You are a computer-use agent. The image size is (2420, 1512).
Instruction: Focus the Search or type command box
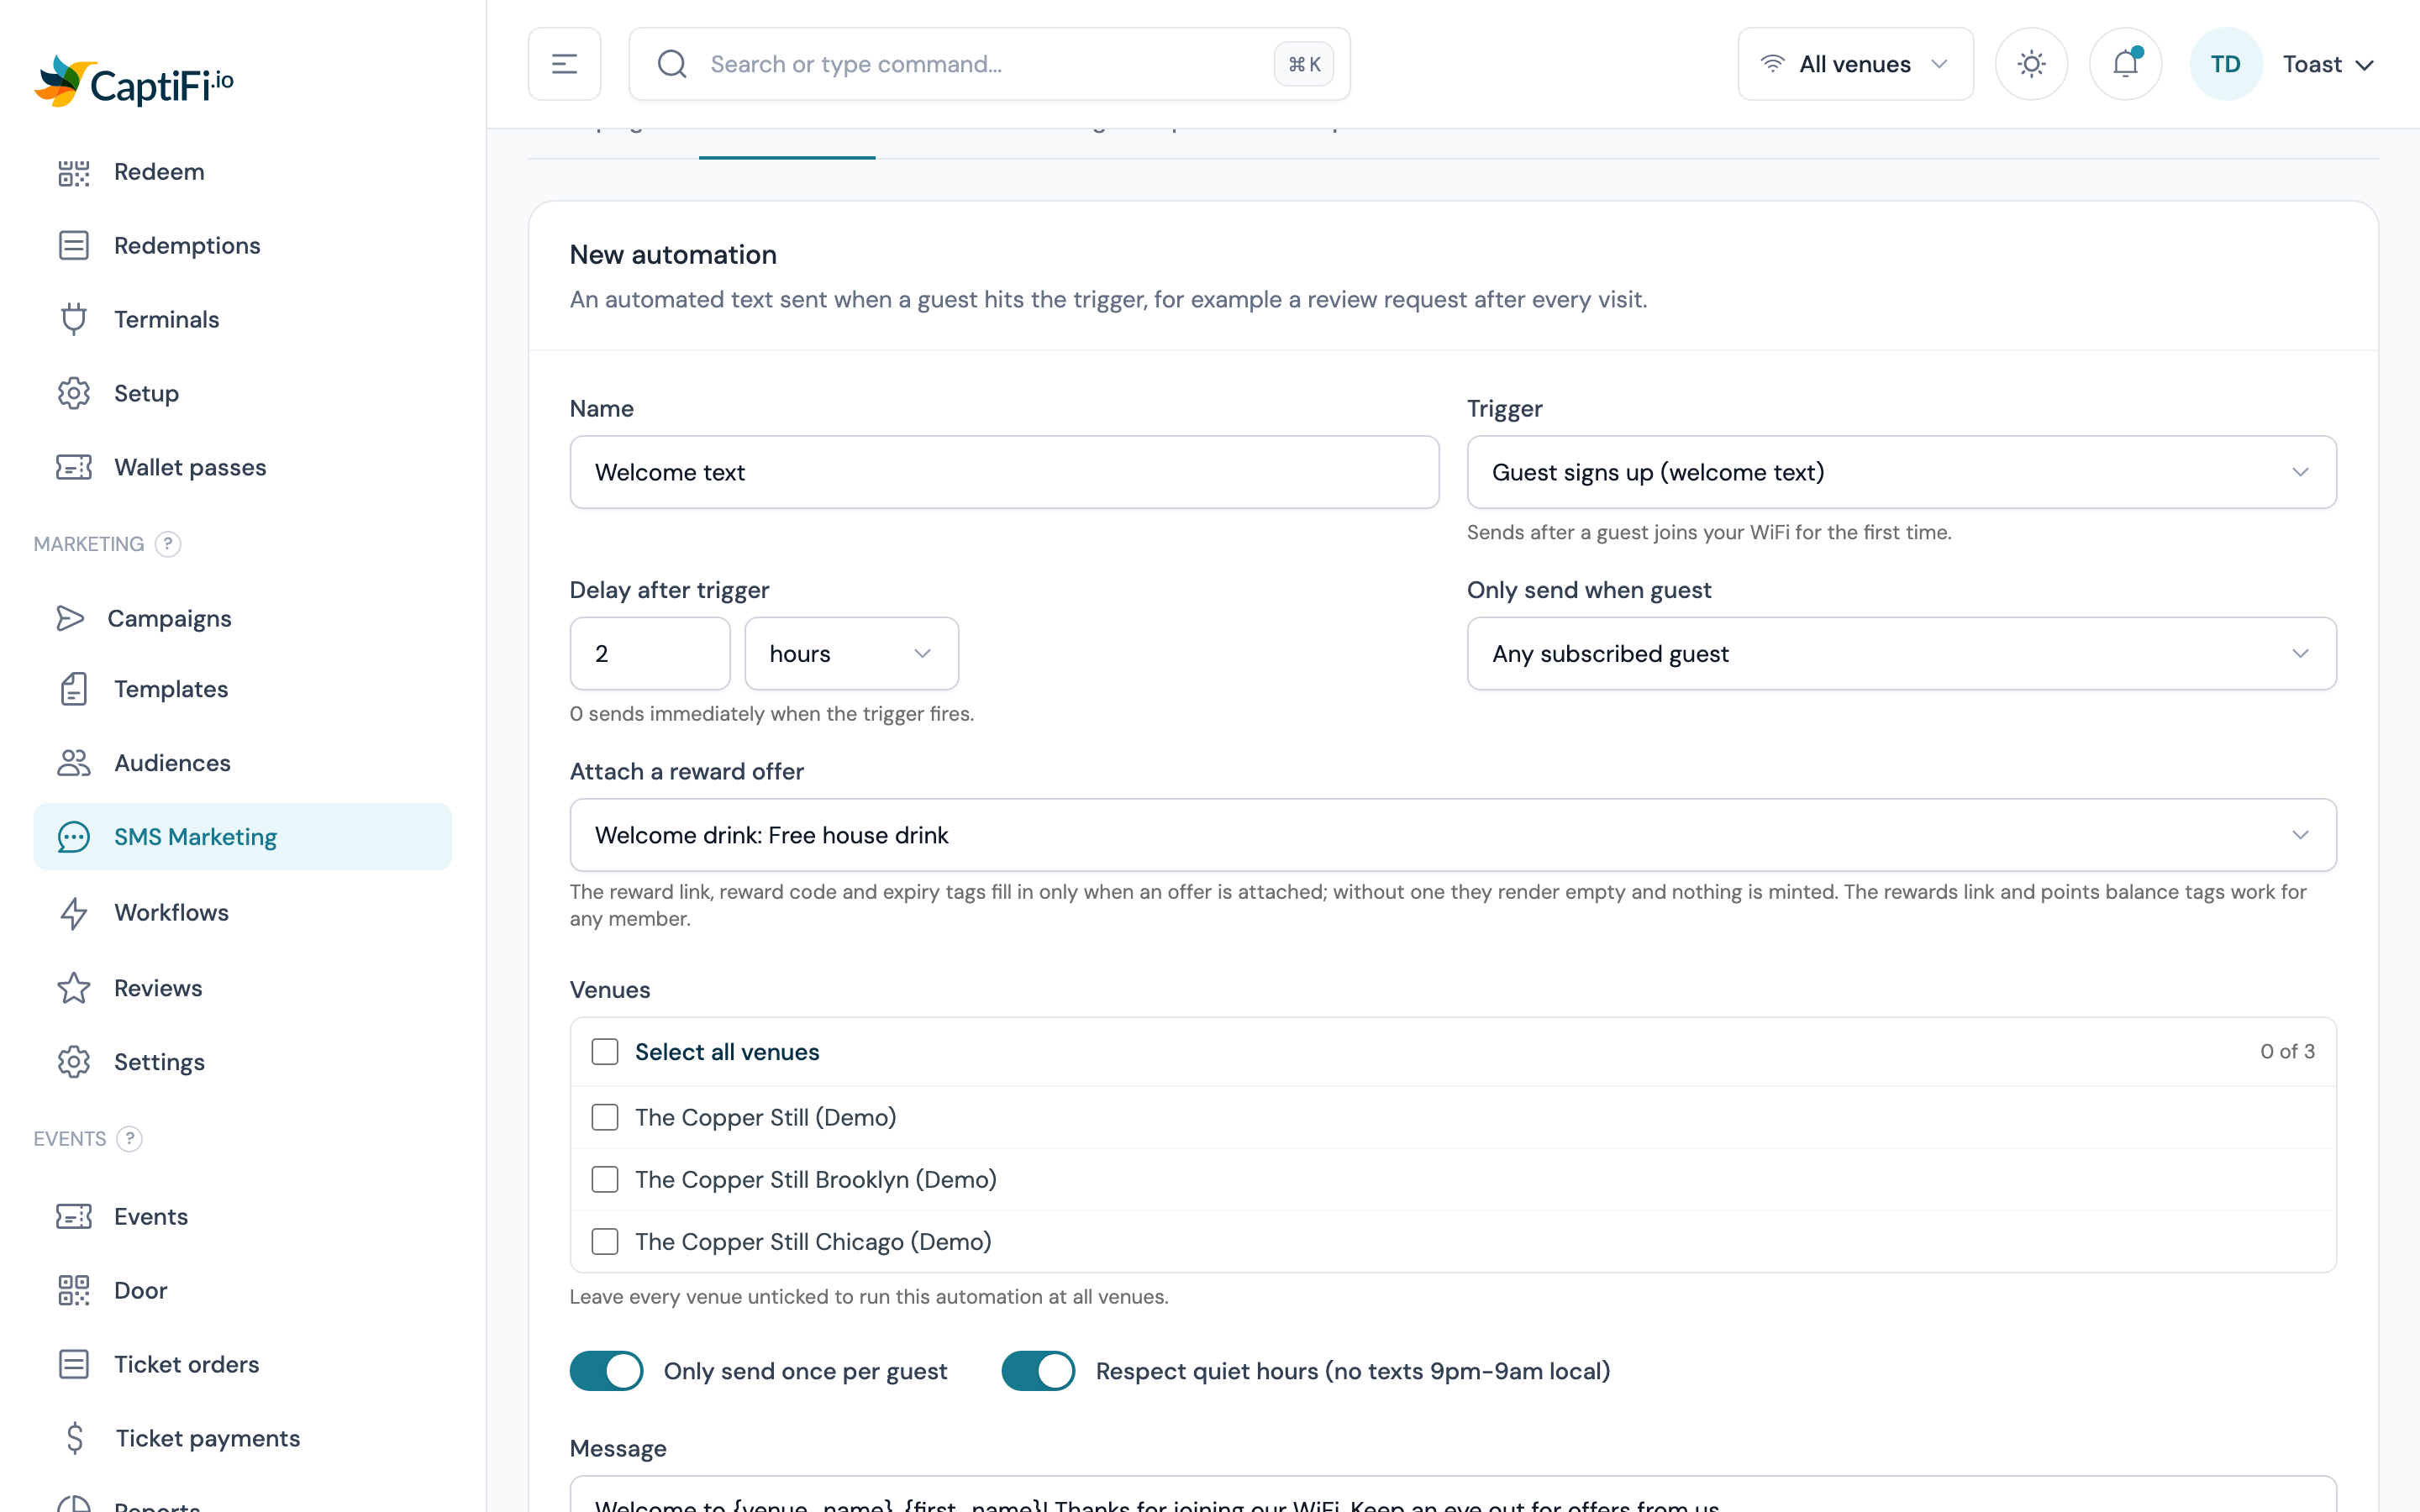(989, 64)
